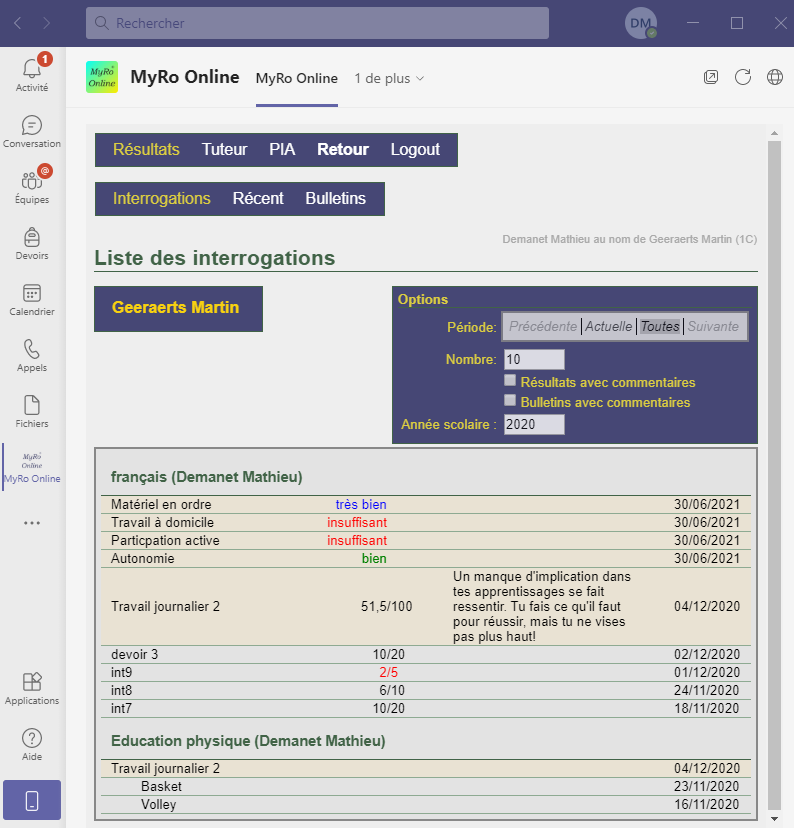Select the Actuelle period option
The width and height of the screenshot is (794, 828).
(x=608, y=326)
